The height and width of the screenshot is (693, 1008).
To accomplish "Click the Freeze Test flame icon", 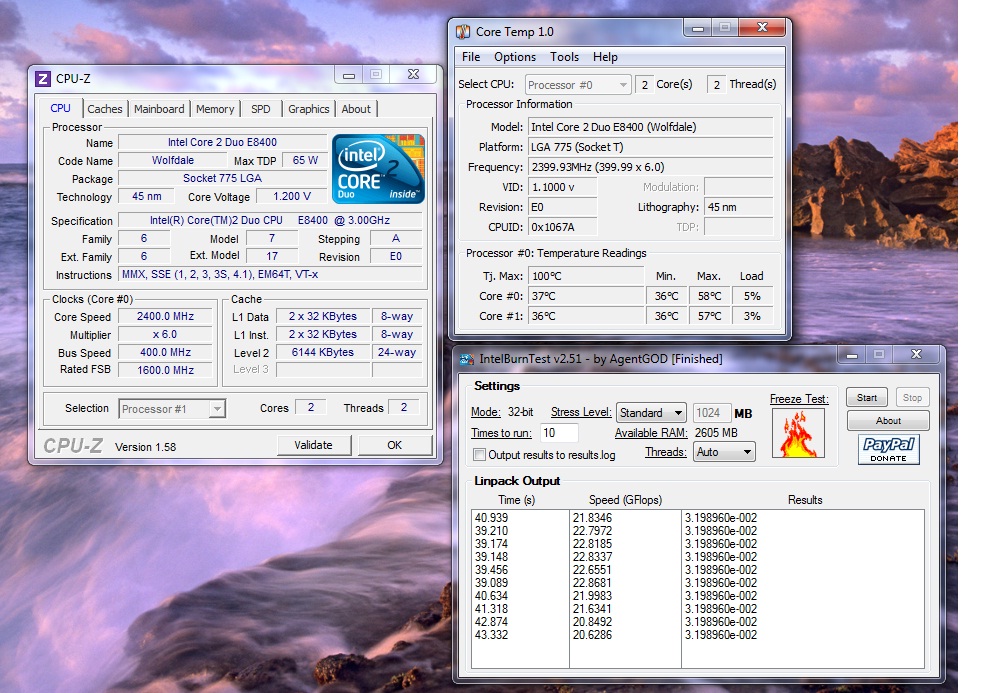I will coord(798,433).
